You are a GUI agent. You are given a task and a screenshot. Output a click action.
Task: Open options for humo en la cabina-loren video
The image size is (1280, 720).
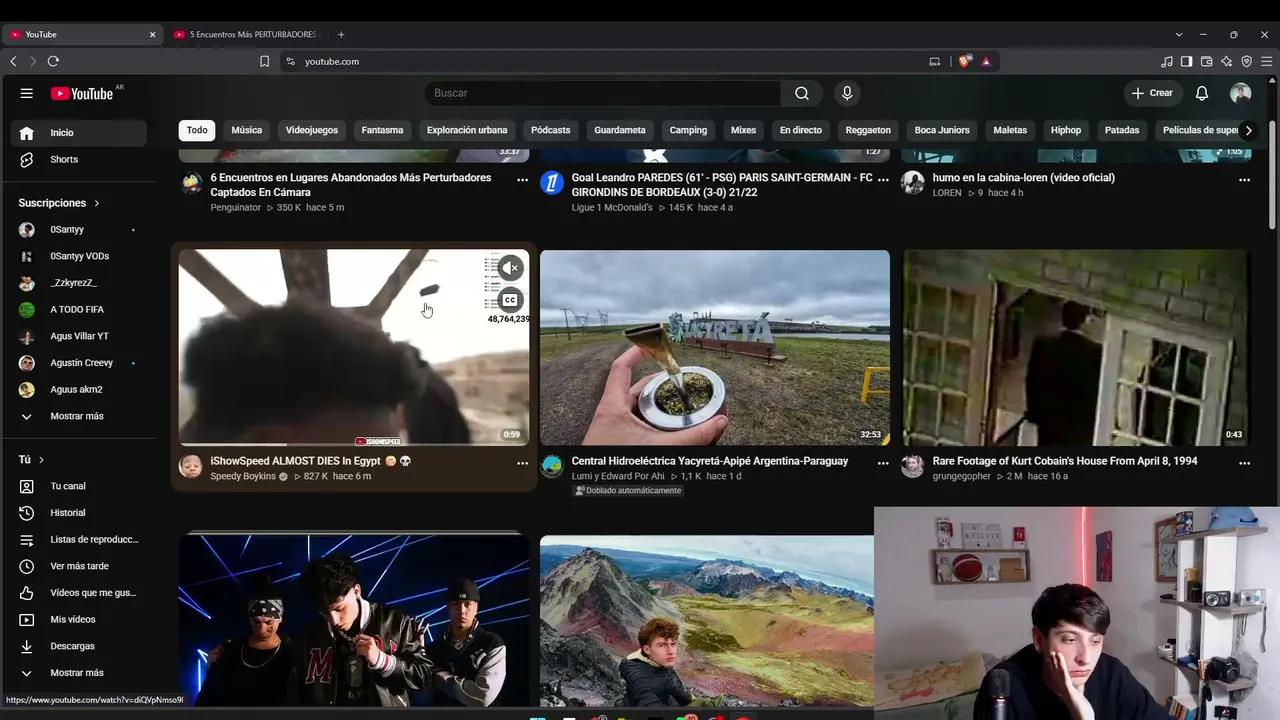(1244, 180)
